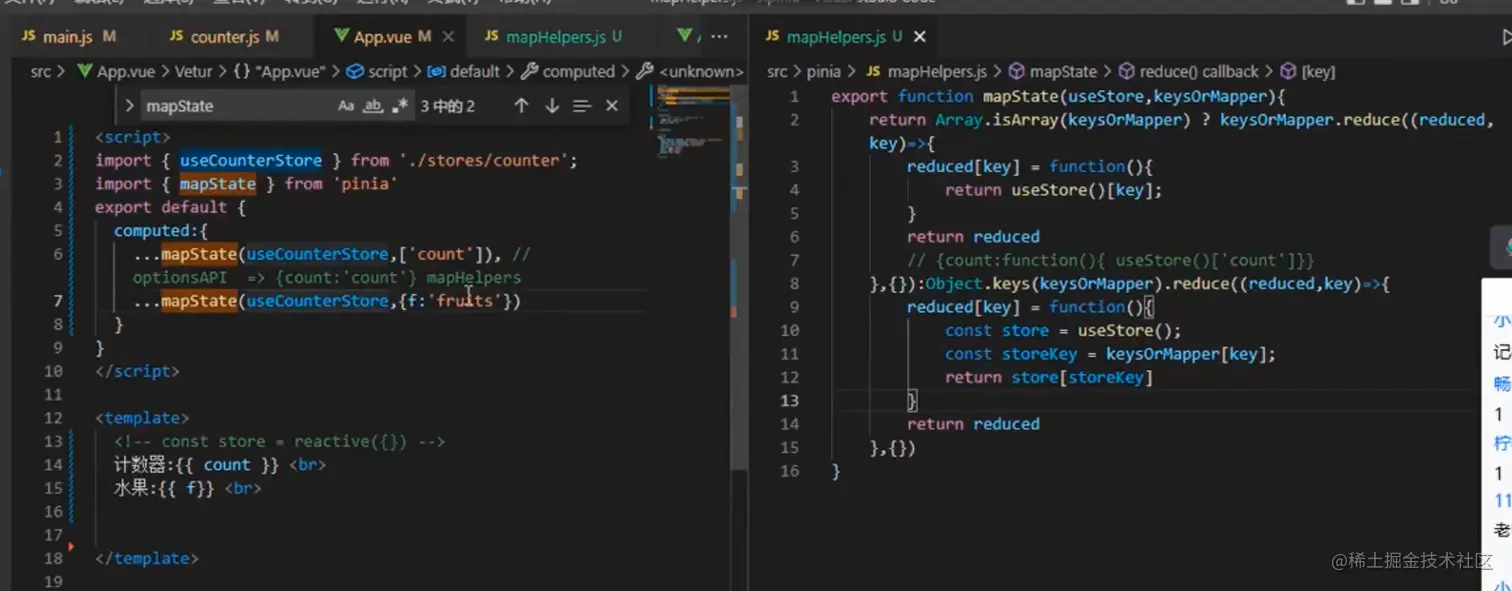The image size is (1512, 591).
Task: Click 'fruits' string on line 7
Action: click(465, 301)
